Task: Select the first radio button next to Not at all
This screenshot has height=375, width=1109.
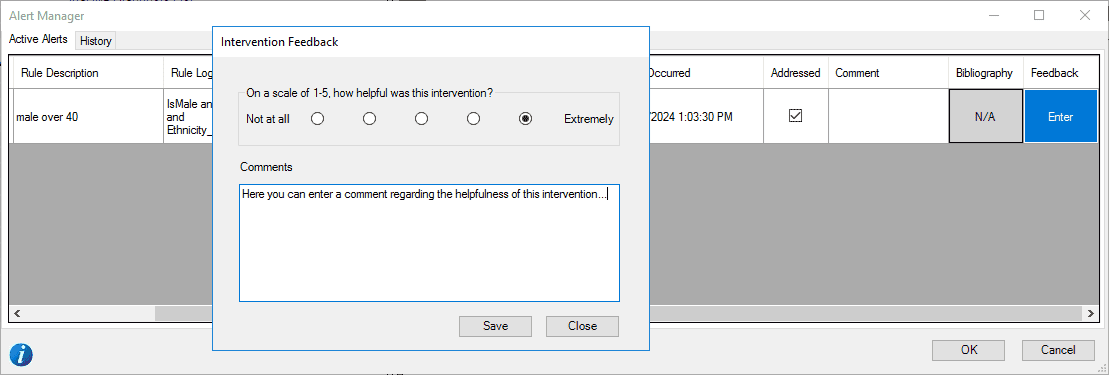Action: click(318, 119)
